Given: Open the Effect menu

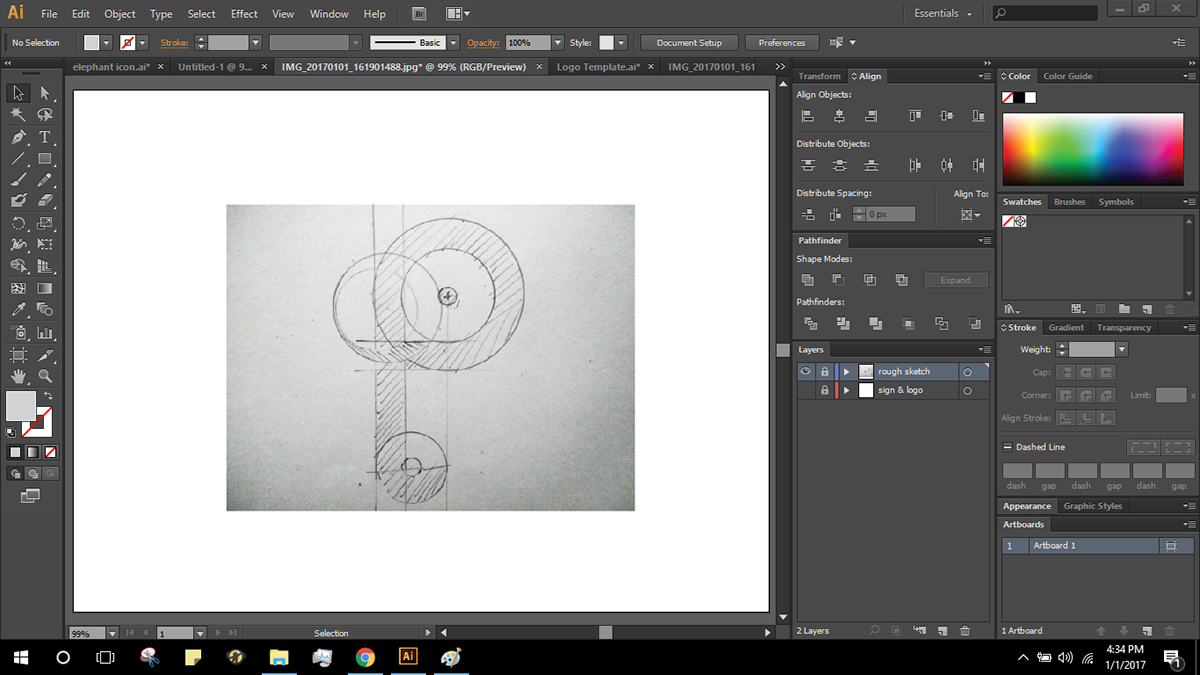Looking at the screenshot, I should pos(244,14).
